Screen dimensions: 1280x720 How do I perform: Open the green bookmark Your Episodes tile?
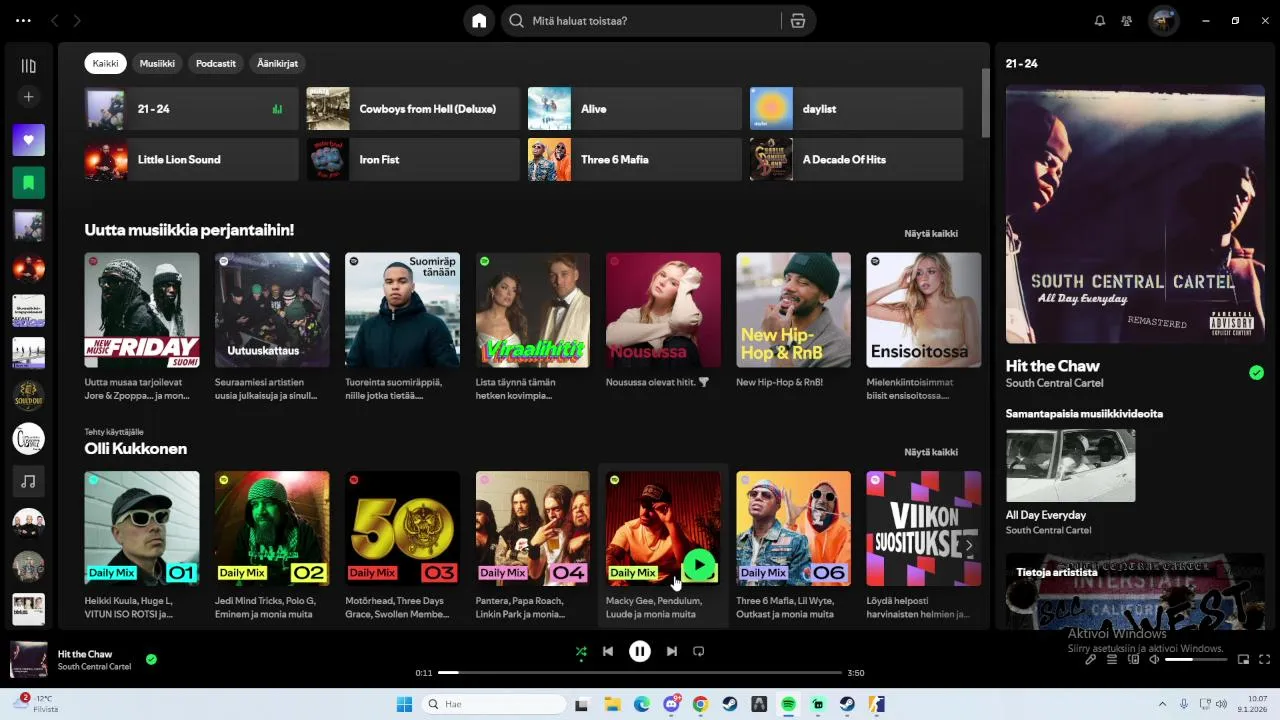28,183
